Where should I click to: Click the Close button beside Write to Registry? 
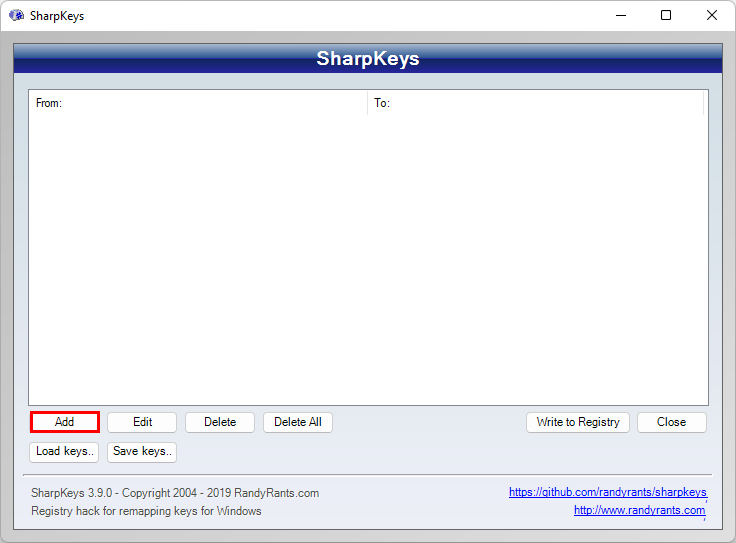(x=672, y=422)
